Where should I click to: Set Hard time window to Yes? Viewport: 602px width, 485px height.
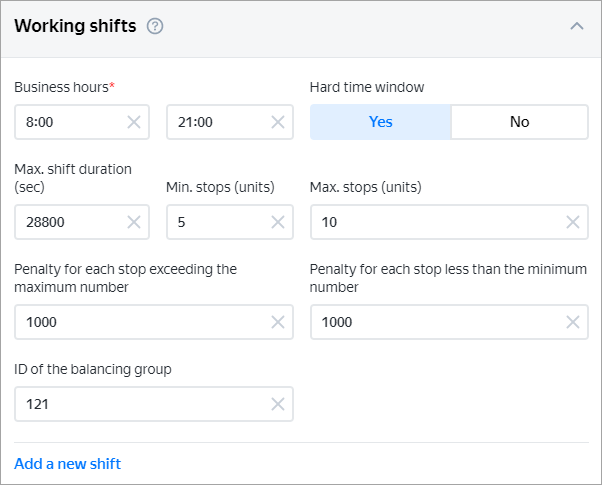(x=380, y=122)
